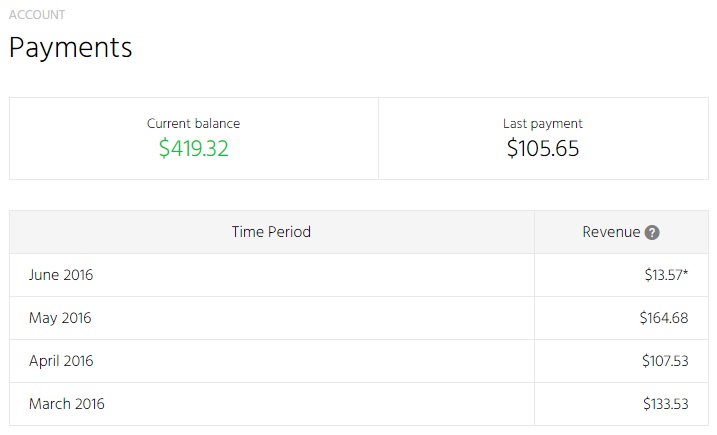The image size is (717, 435).
Task: Click the Revenue column header text
Action: [611, 232]
